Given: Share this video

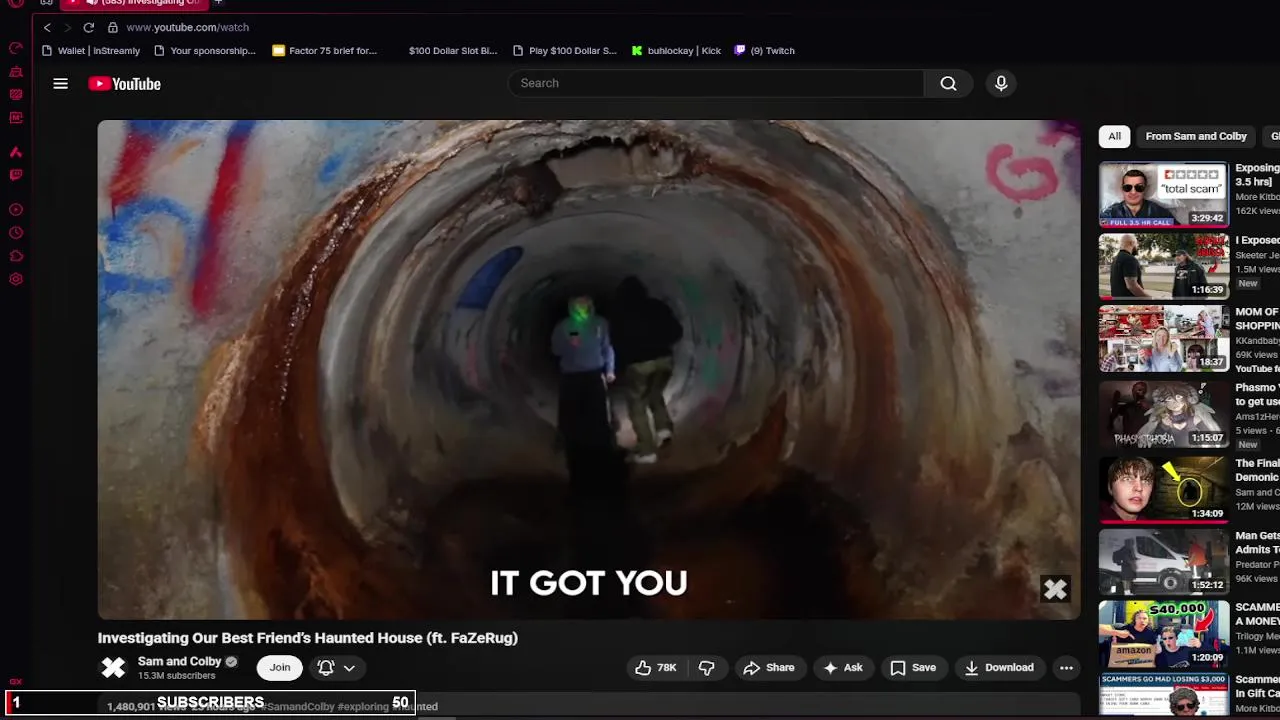Looking at the screenshot, I should tap(769, 668).
